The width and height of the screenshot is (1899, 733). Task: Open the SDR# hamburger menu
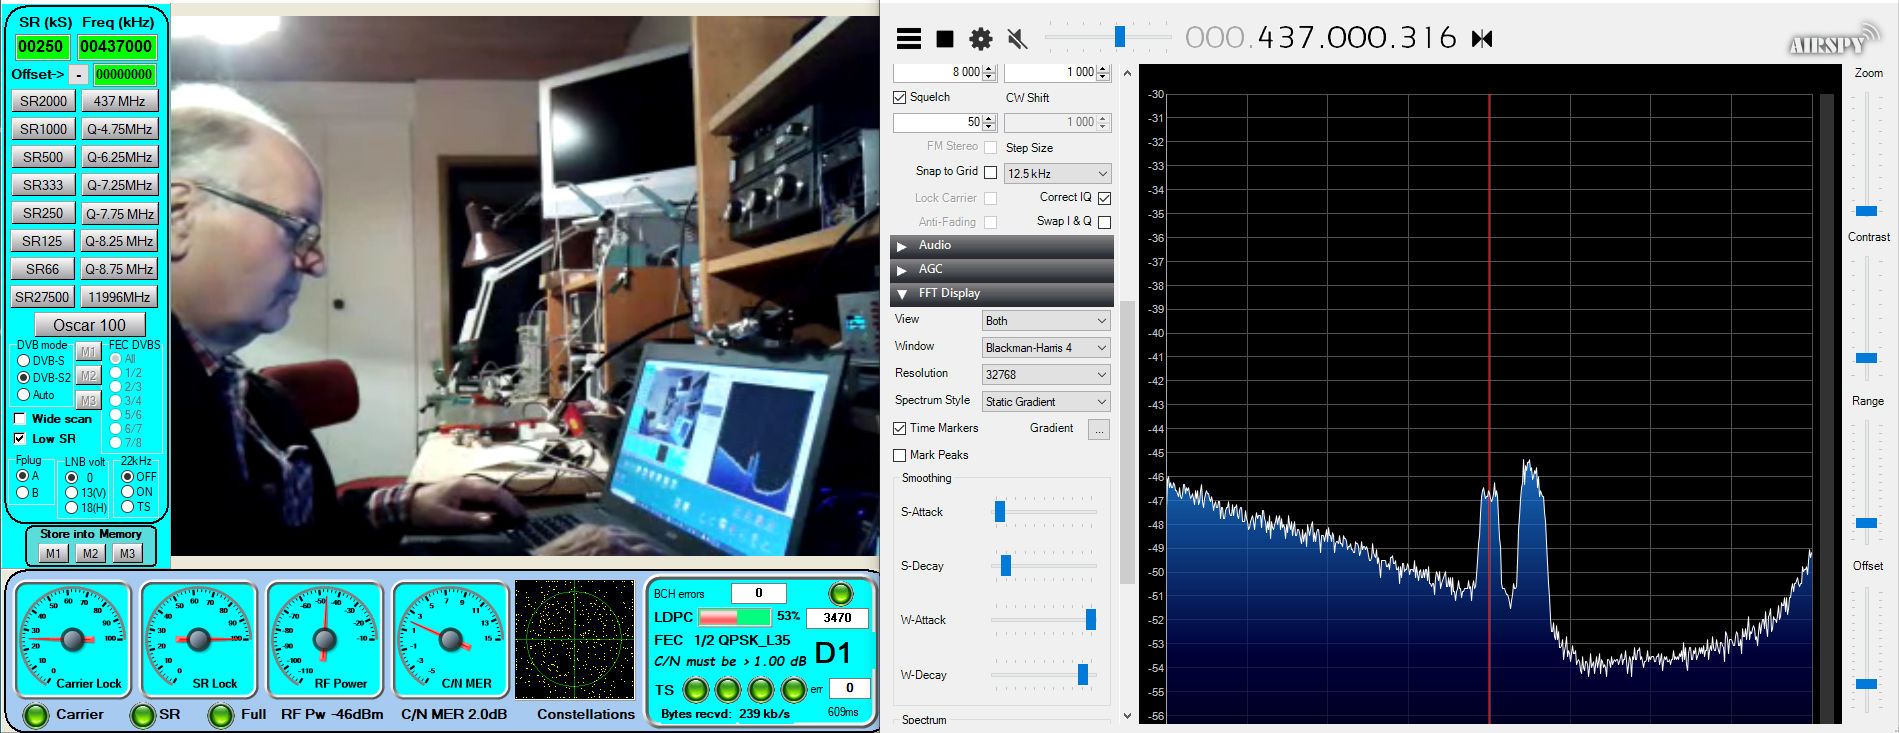click(908, 39)
